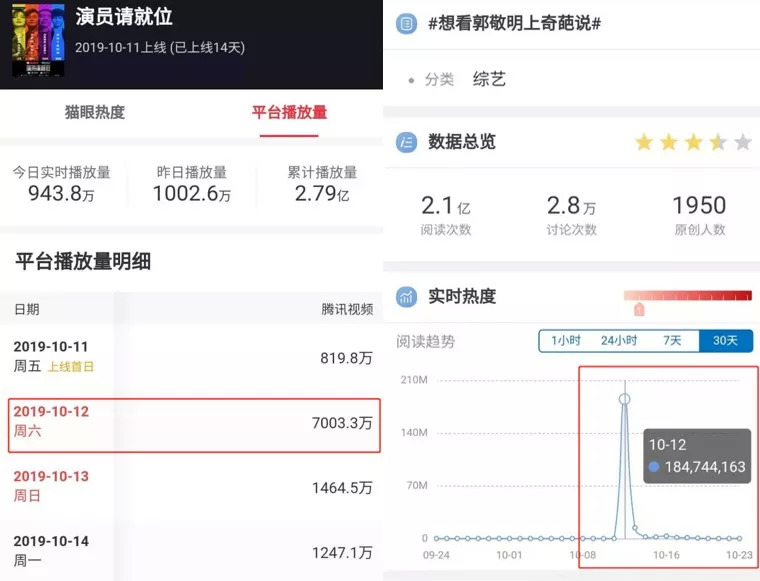Click the 10-23 axis label
The height and width of the screenshot is (581, 760).
pyautogui.click(x=739, y=555)
